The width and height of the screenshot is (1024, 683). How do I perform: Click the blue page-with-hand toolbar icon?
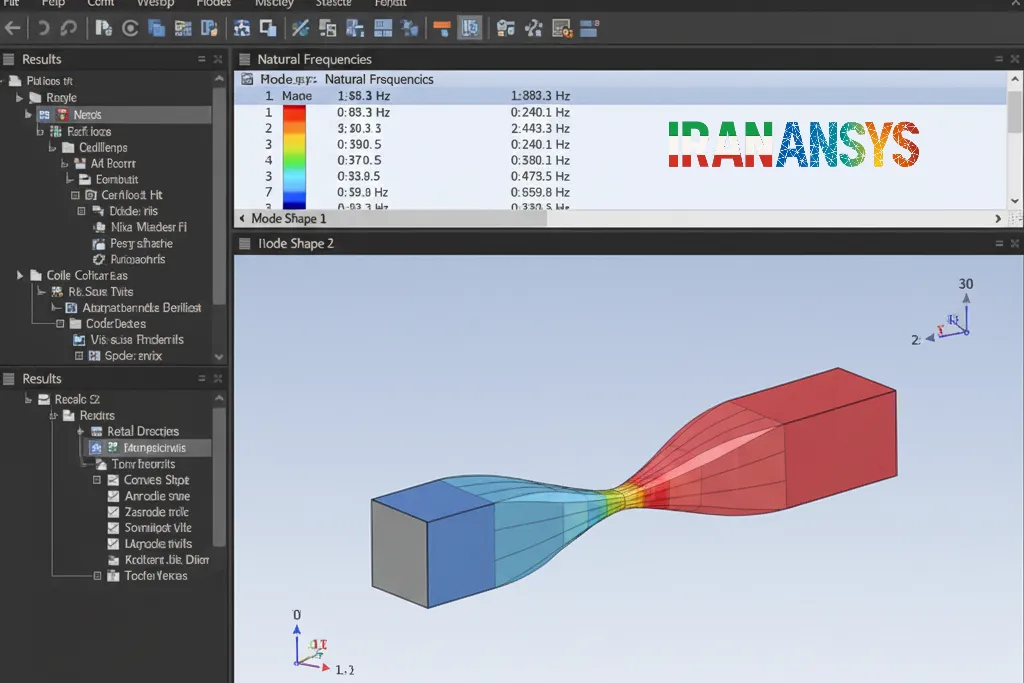tap(209, 28)
